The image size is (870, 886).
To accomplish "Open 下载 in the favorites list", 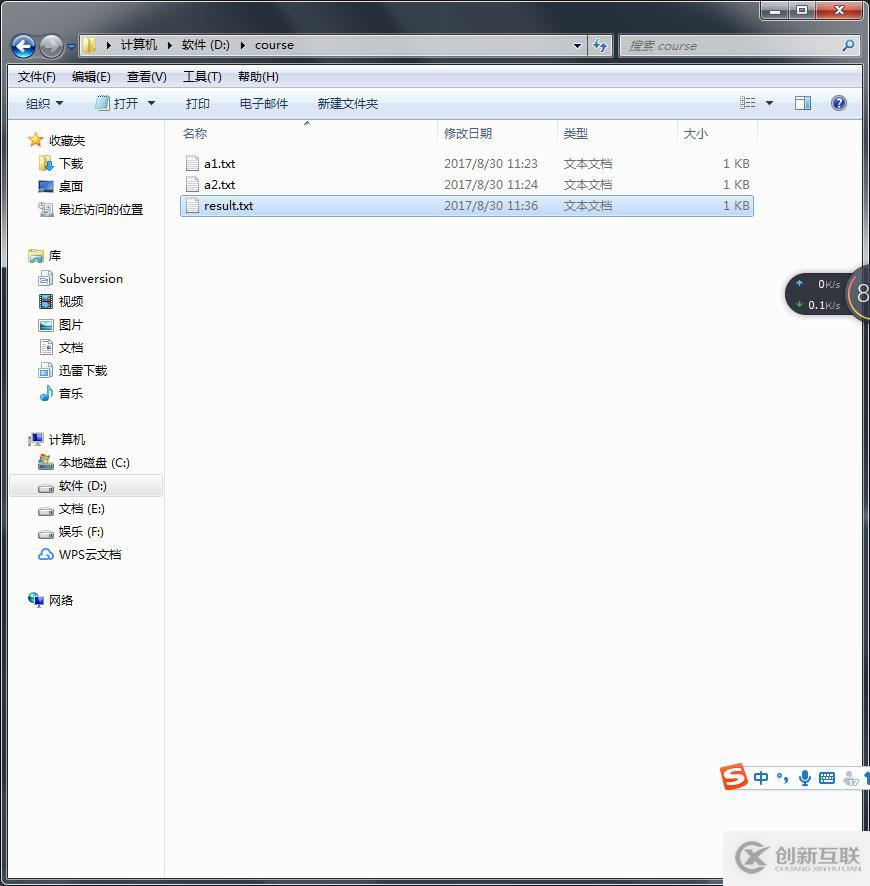I will pyautogui.click(x=71, y=163).
